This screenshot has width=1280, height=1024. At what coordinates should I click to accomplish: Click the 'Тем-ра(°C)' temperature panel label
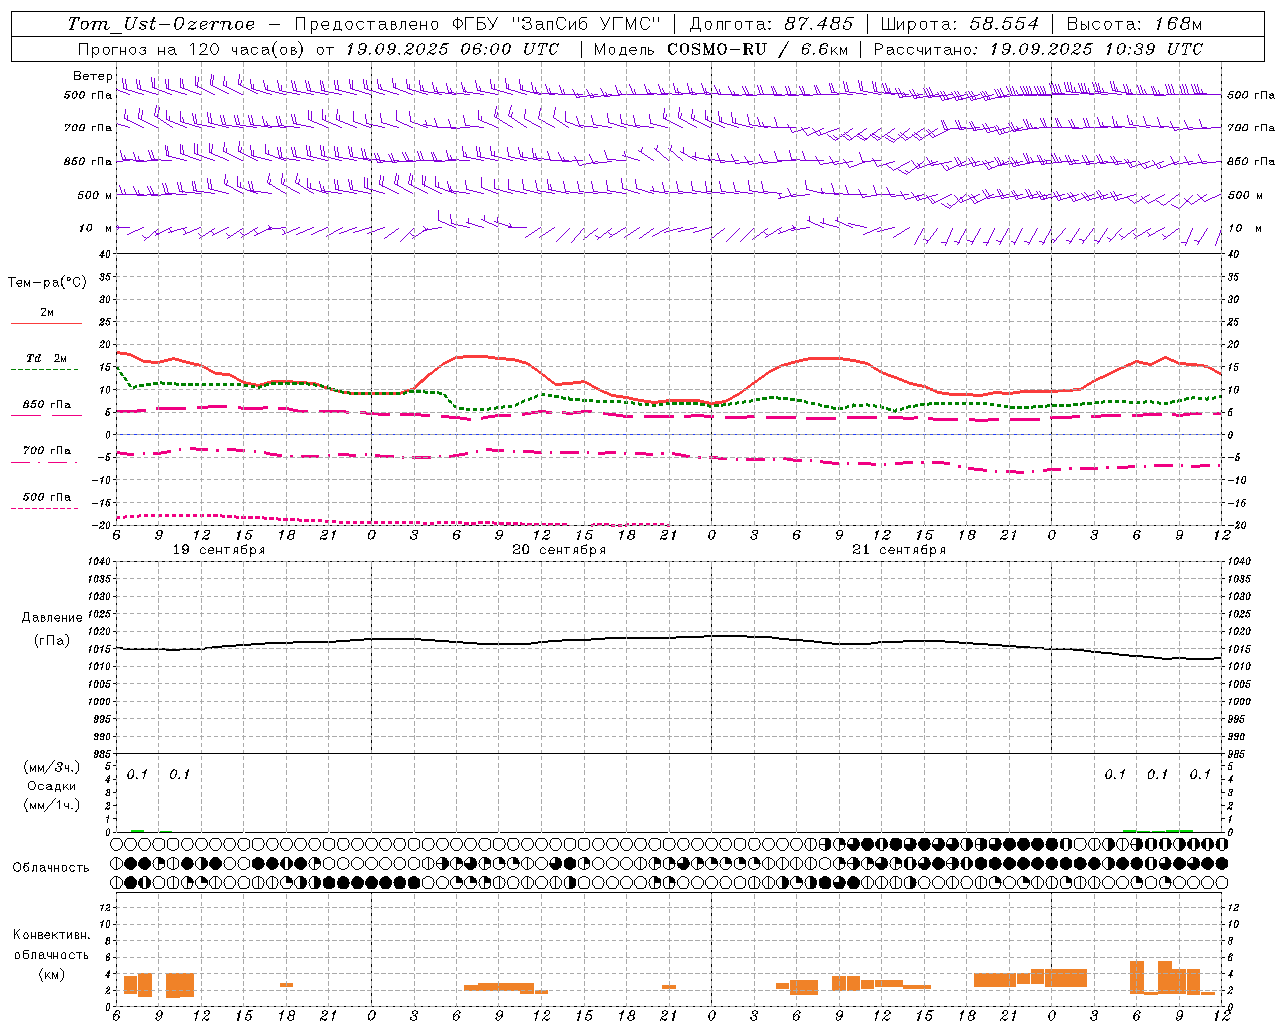47,283
